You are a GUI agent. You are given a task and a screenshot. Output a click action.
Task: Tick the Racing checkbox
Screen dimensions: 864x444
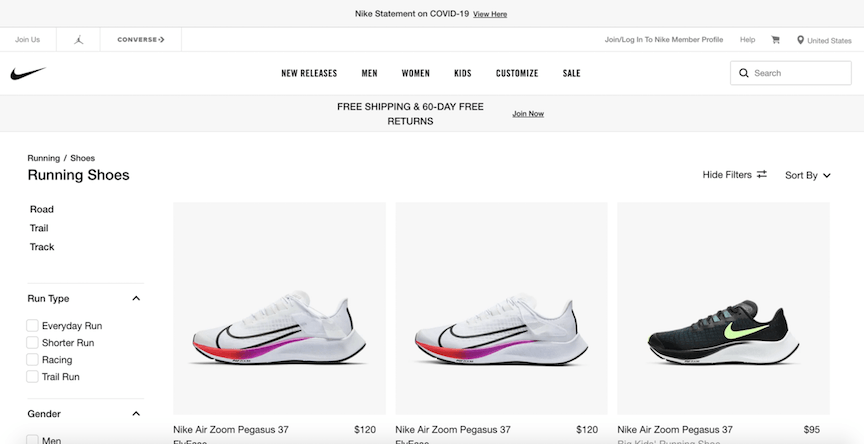pos(33,360)
